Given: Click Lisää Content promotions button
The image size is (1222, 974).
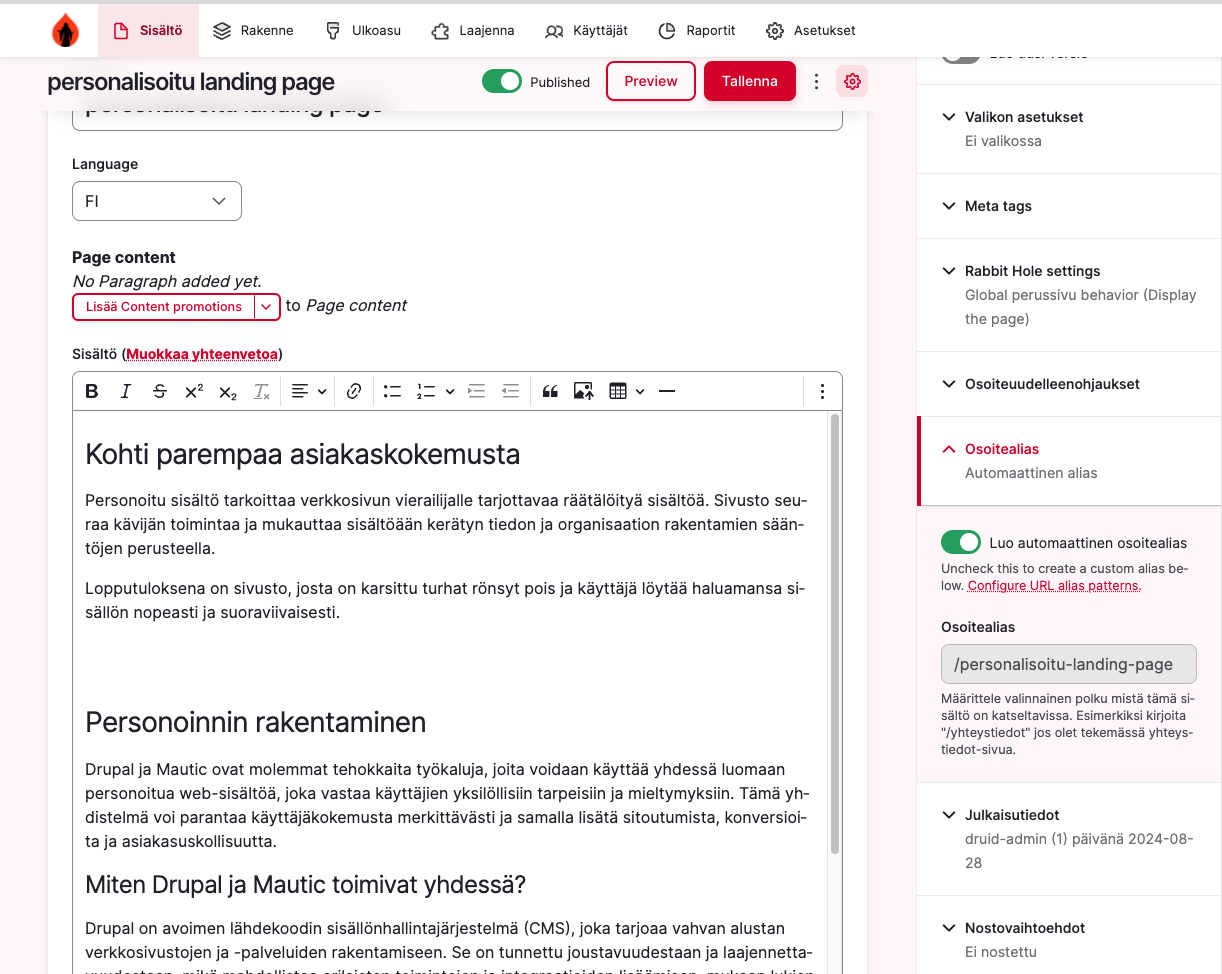Looking at the screenshot, I should point(164,307).
